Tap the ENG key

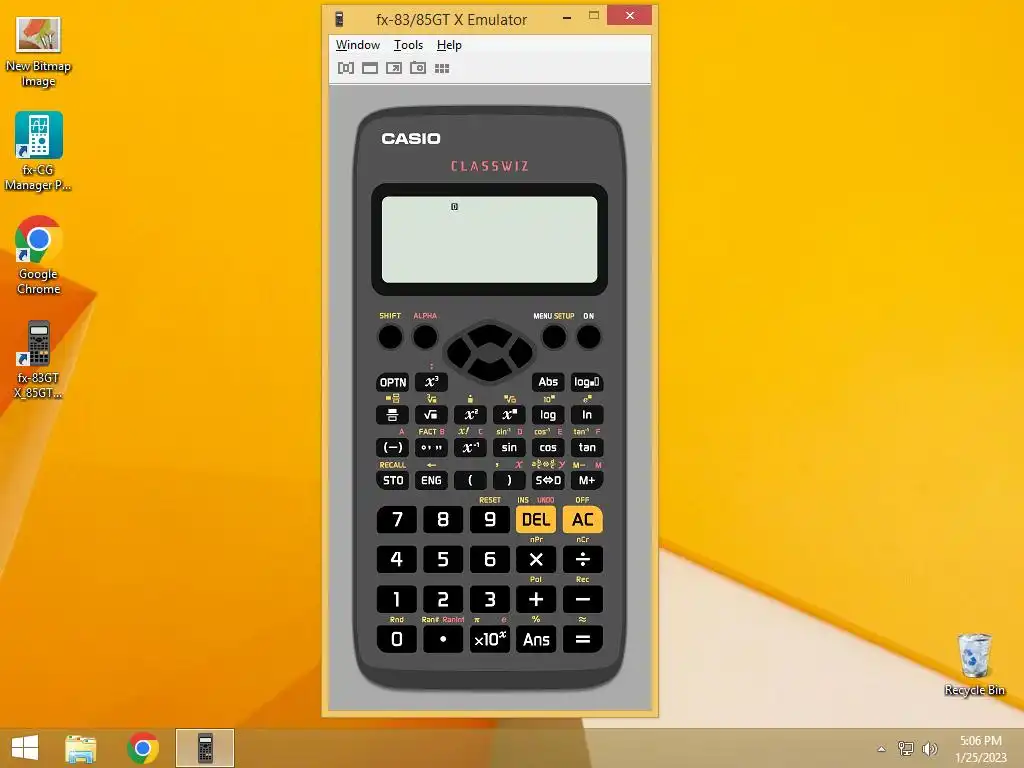432,480
